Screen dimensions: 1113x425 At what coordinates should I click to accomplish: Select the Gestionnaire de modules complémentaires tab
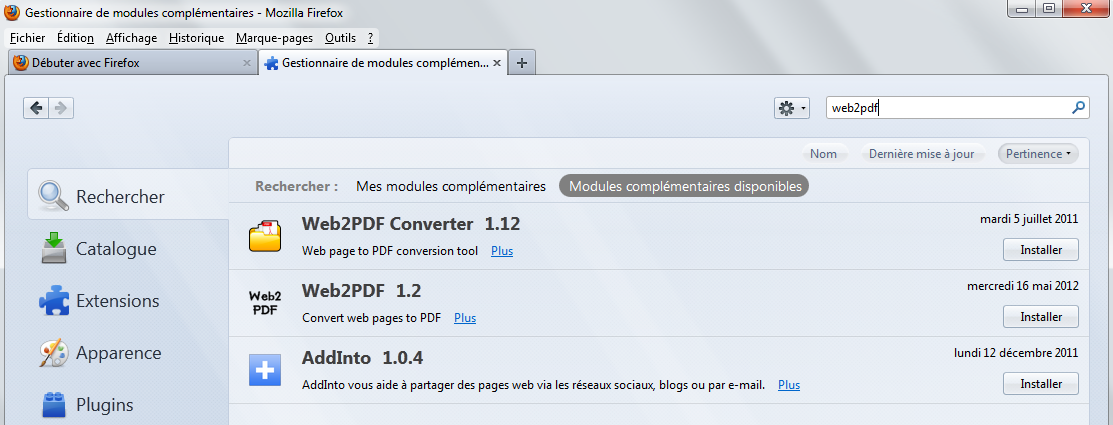point(383,62)
